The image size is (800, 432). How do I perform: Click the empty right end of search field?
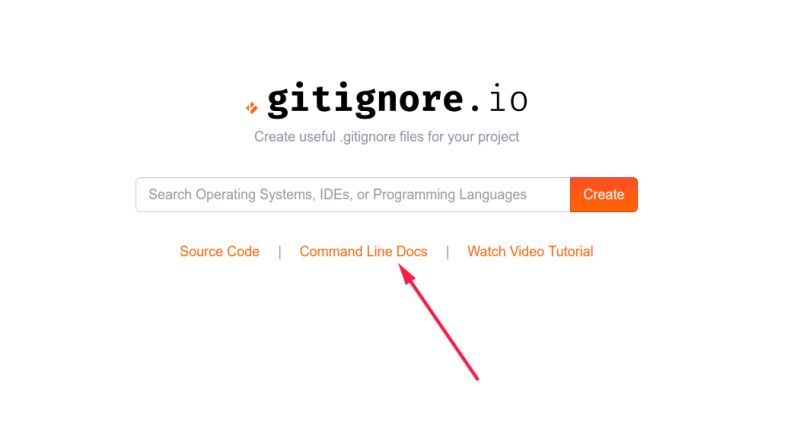[548, 194]
